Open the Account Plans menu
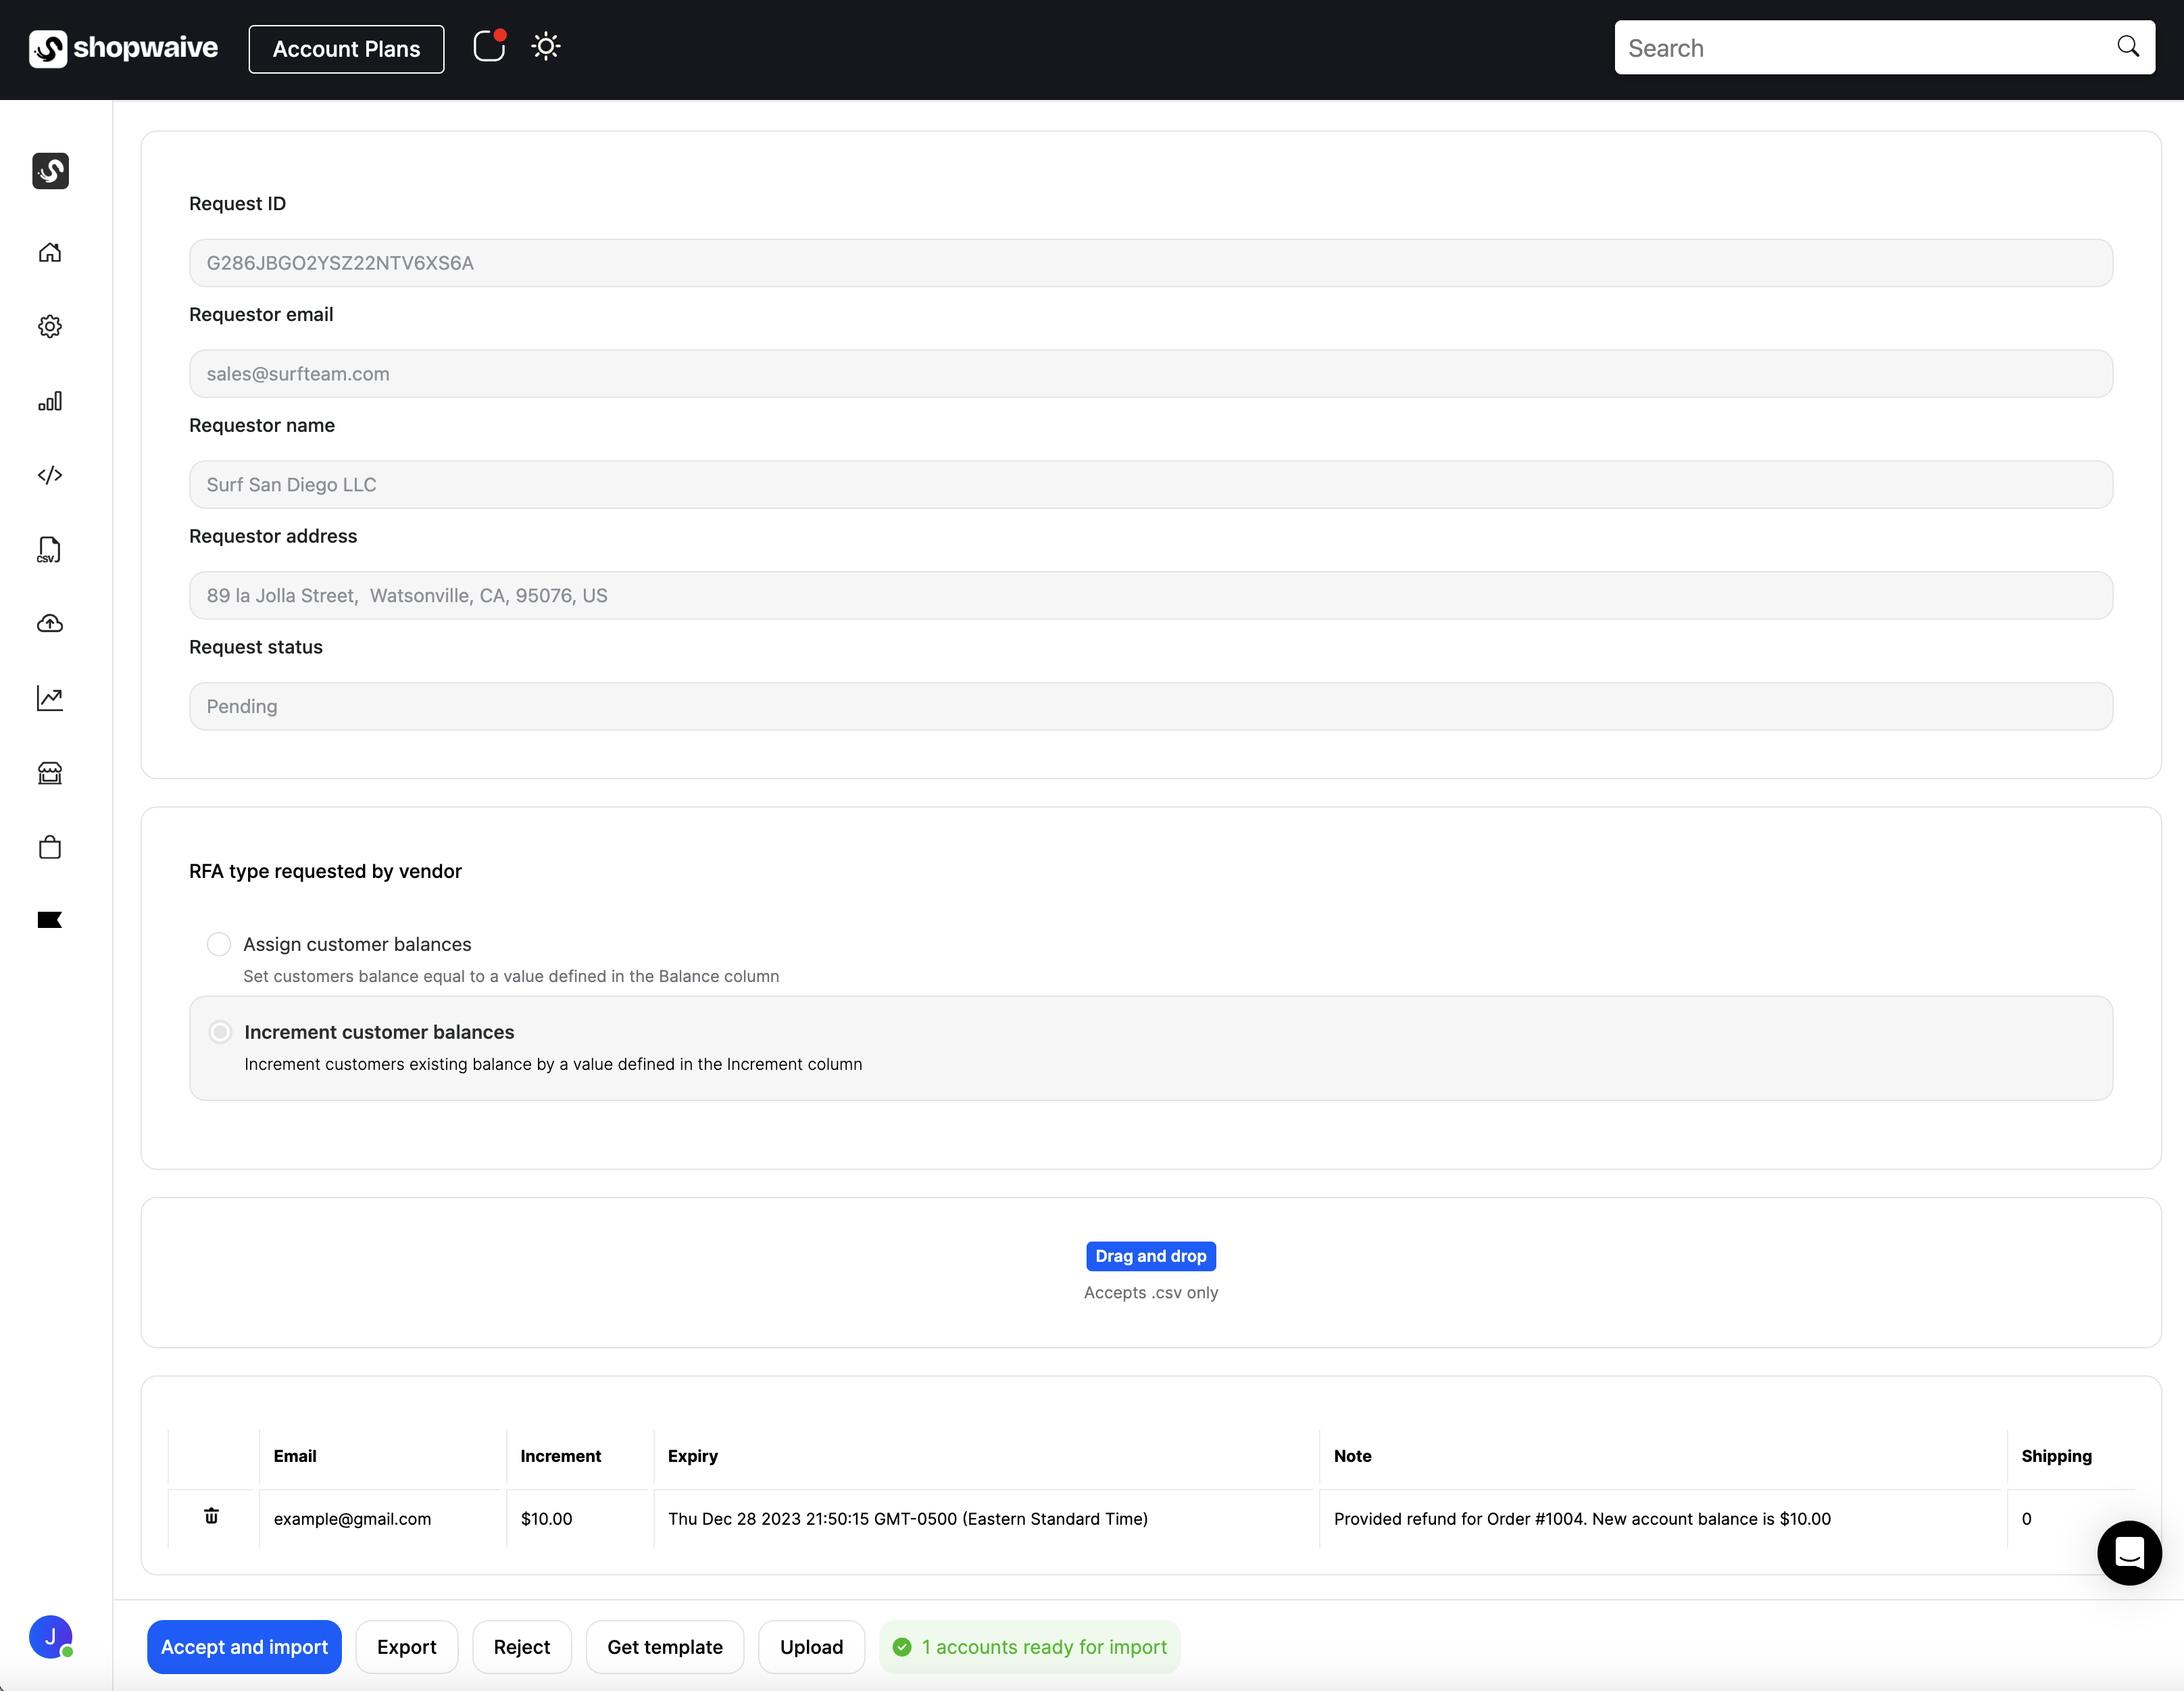Image resolution: width=2184 pixels, height=1691 pixels. (346, 49)
